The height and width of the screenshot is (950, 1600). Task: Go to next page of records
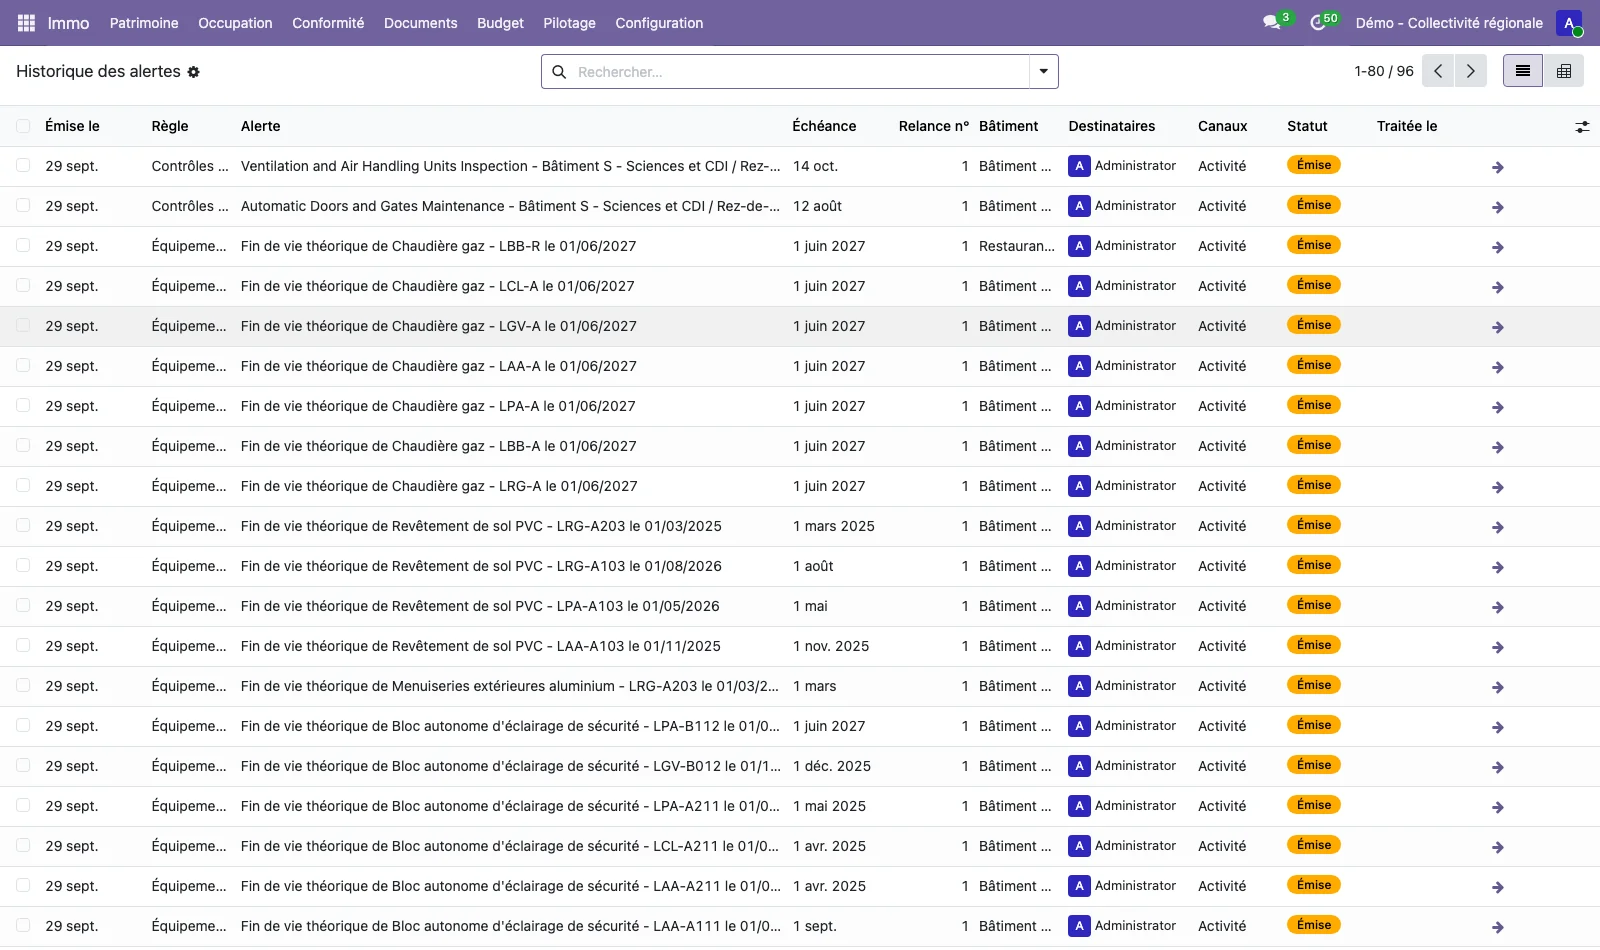[1471, 71]
